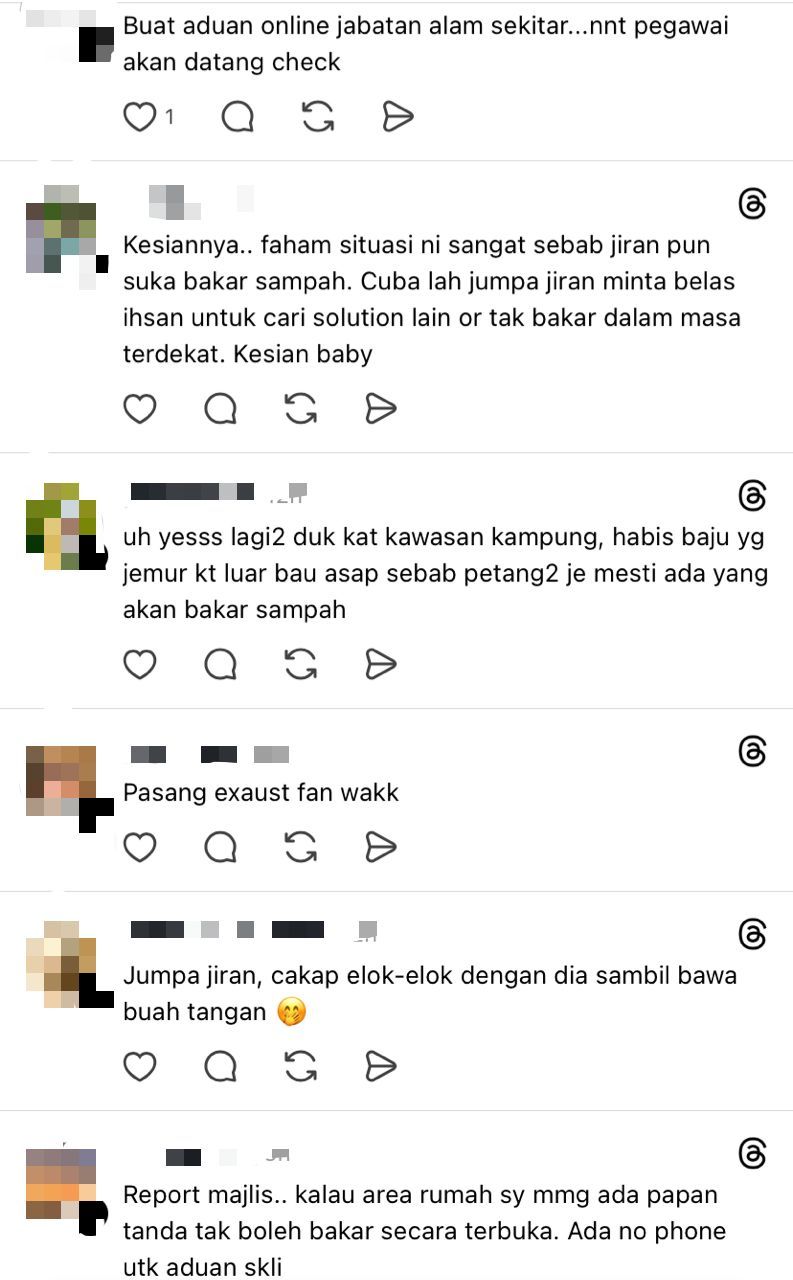The height and width of the screenshot is (1280, 793).
Task: Reply to the 'Kesian baby' comment
Action: [220, 408]
